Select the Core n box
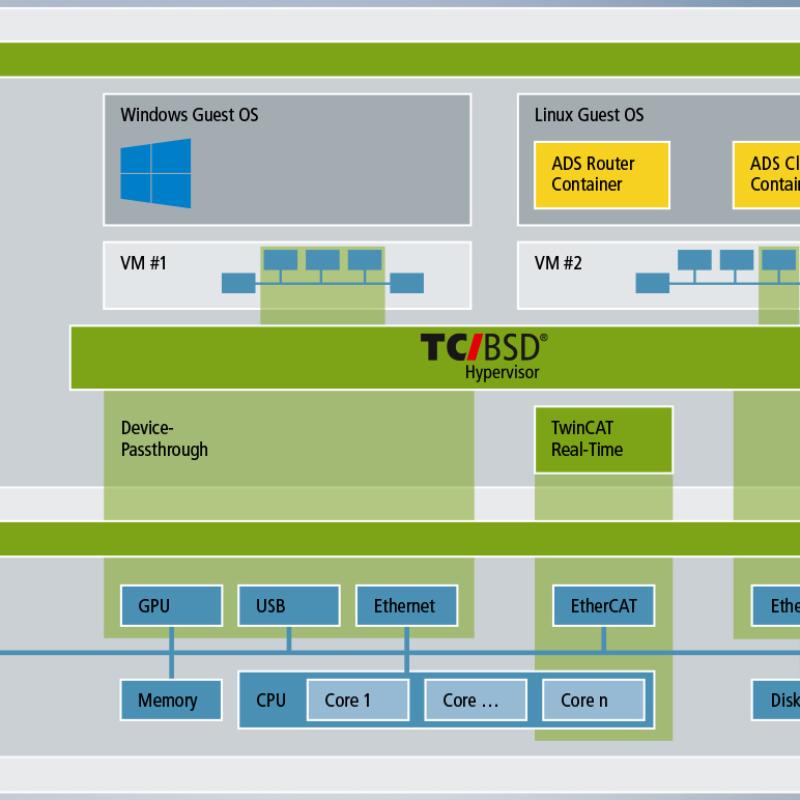Screen dimensions: 800x800 tap(593, 700)
